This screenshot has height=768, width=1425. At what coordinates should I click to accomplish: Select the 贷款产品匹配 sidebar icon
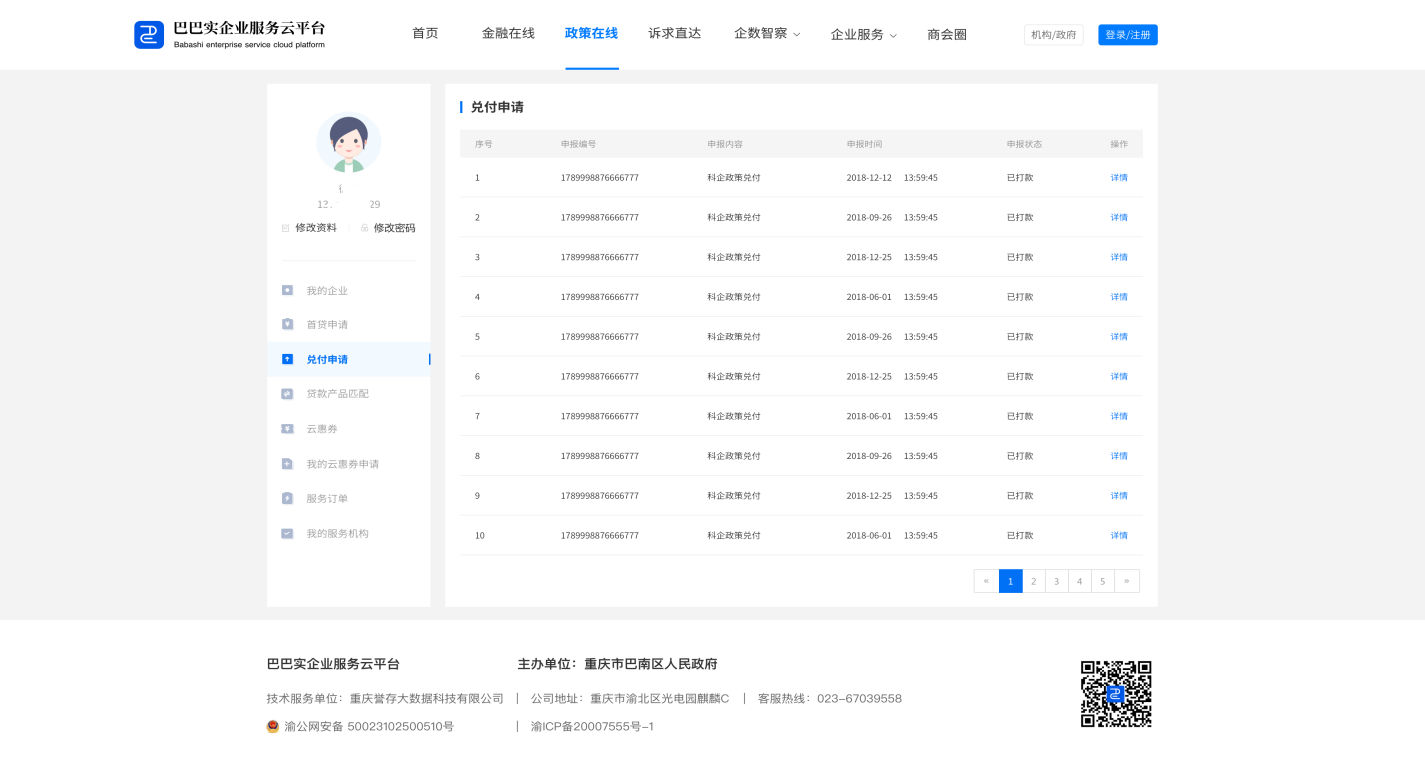coord(287,394)
